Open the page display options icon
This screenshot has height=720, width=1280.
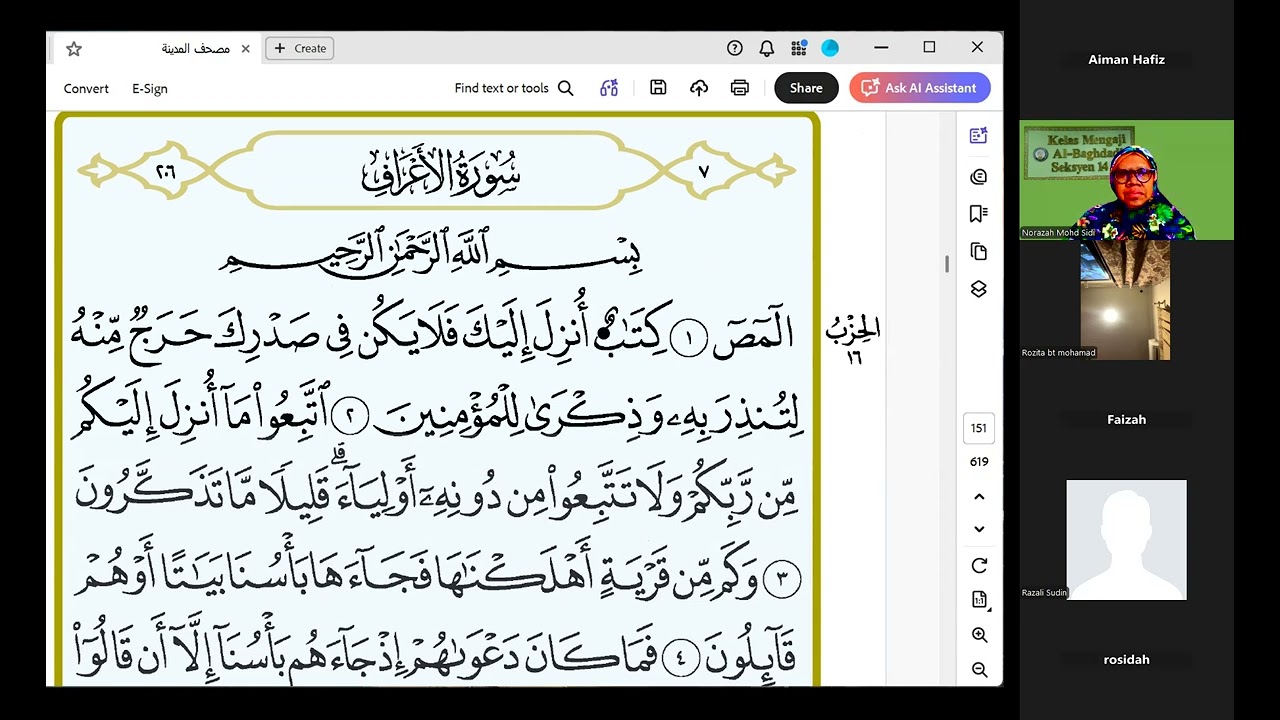pyautogui.click(x=980, y=600)
